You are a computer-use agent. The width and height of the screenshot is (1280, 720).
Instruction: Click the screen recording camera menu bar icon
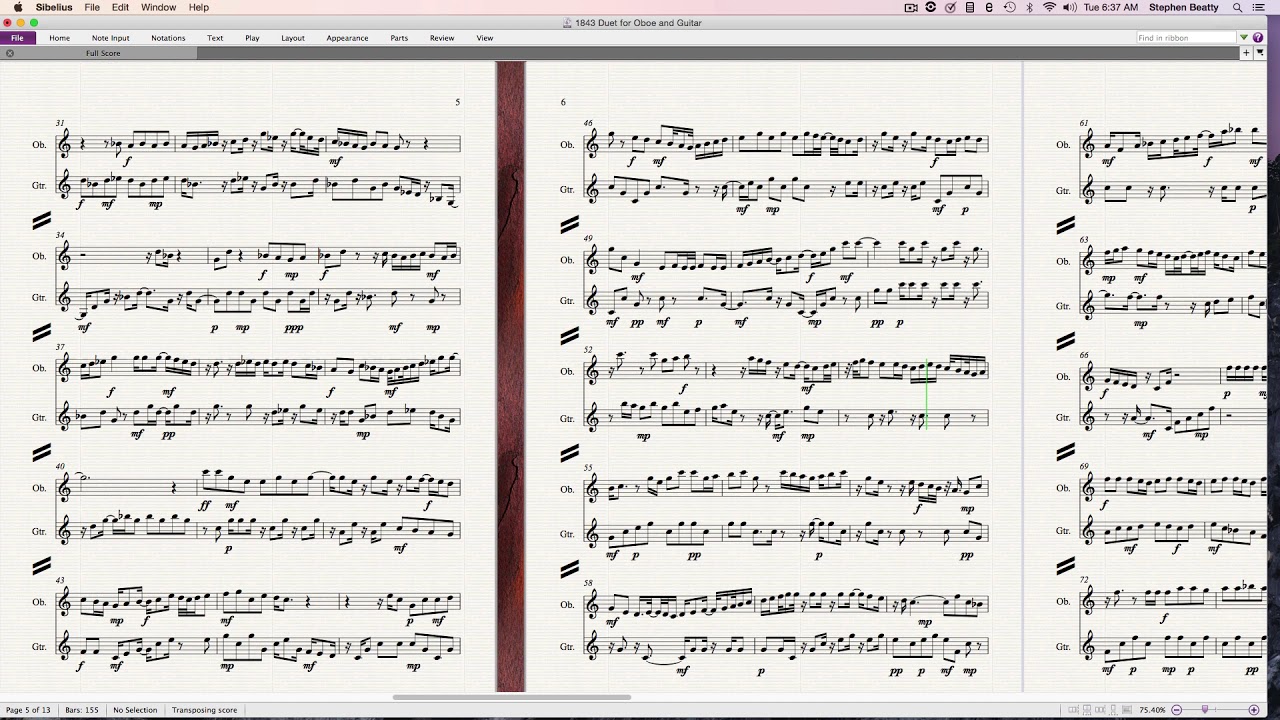tap(911, 7)
